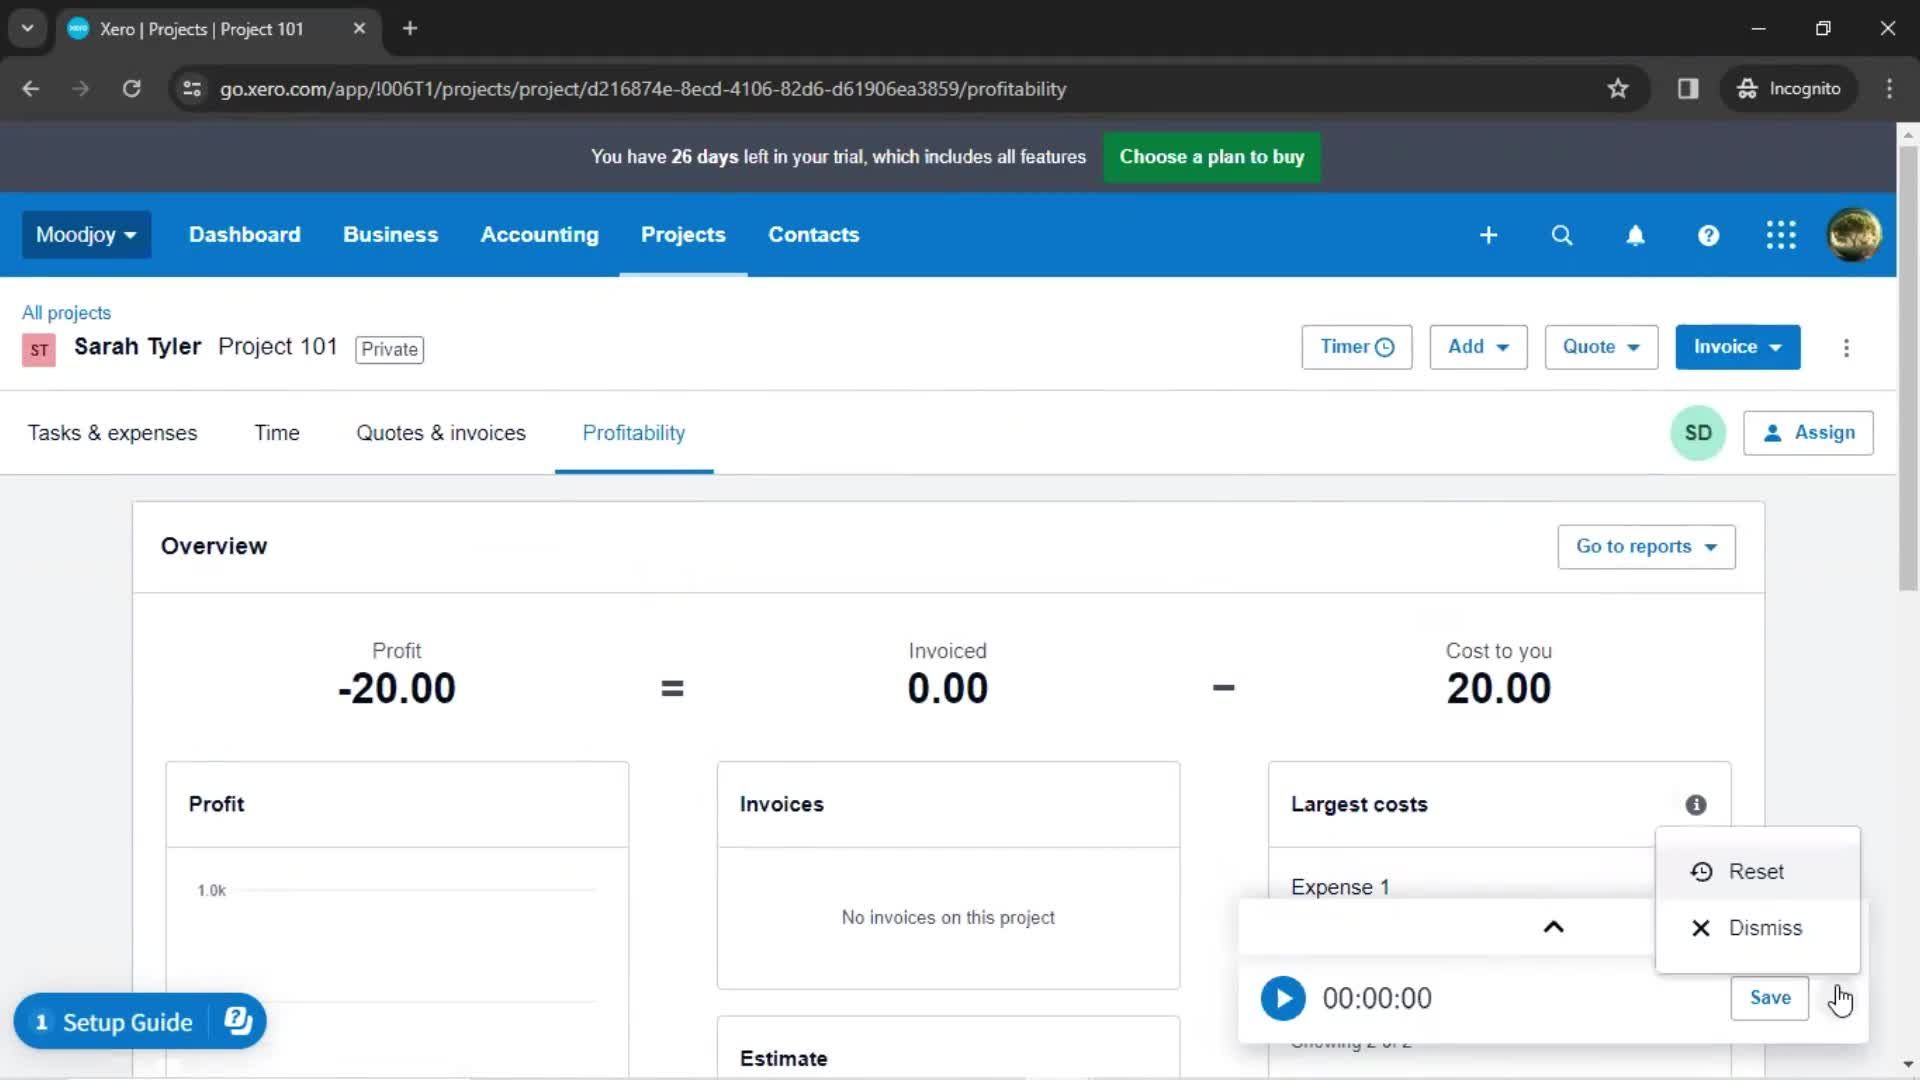Screen dimensions: 1920x1080
Task: Open the Quote dropdown button
Action: click(1601, 347)
